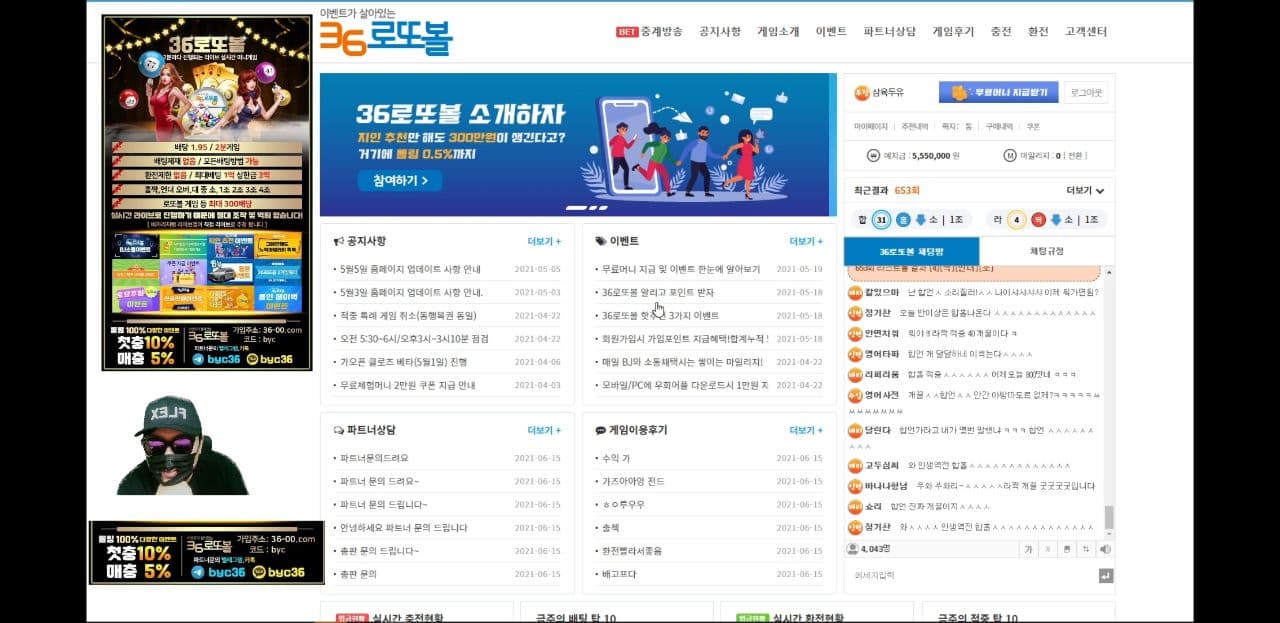Click the 메세지입력 chat input field
This screenshot has height=623, width=1280.
coord(970,576)
